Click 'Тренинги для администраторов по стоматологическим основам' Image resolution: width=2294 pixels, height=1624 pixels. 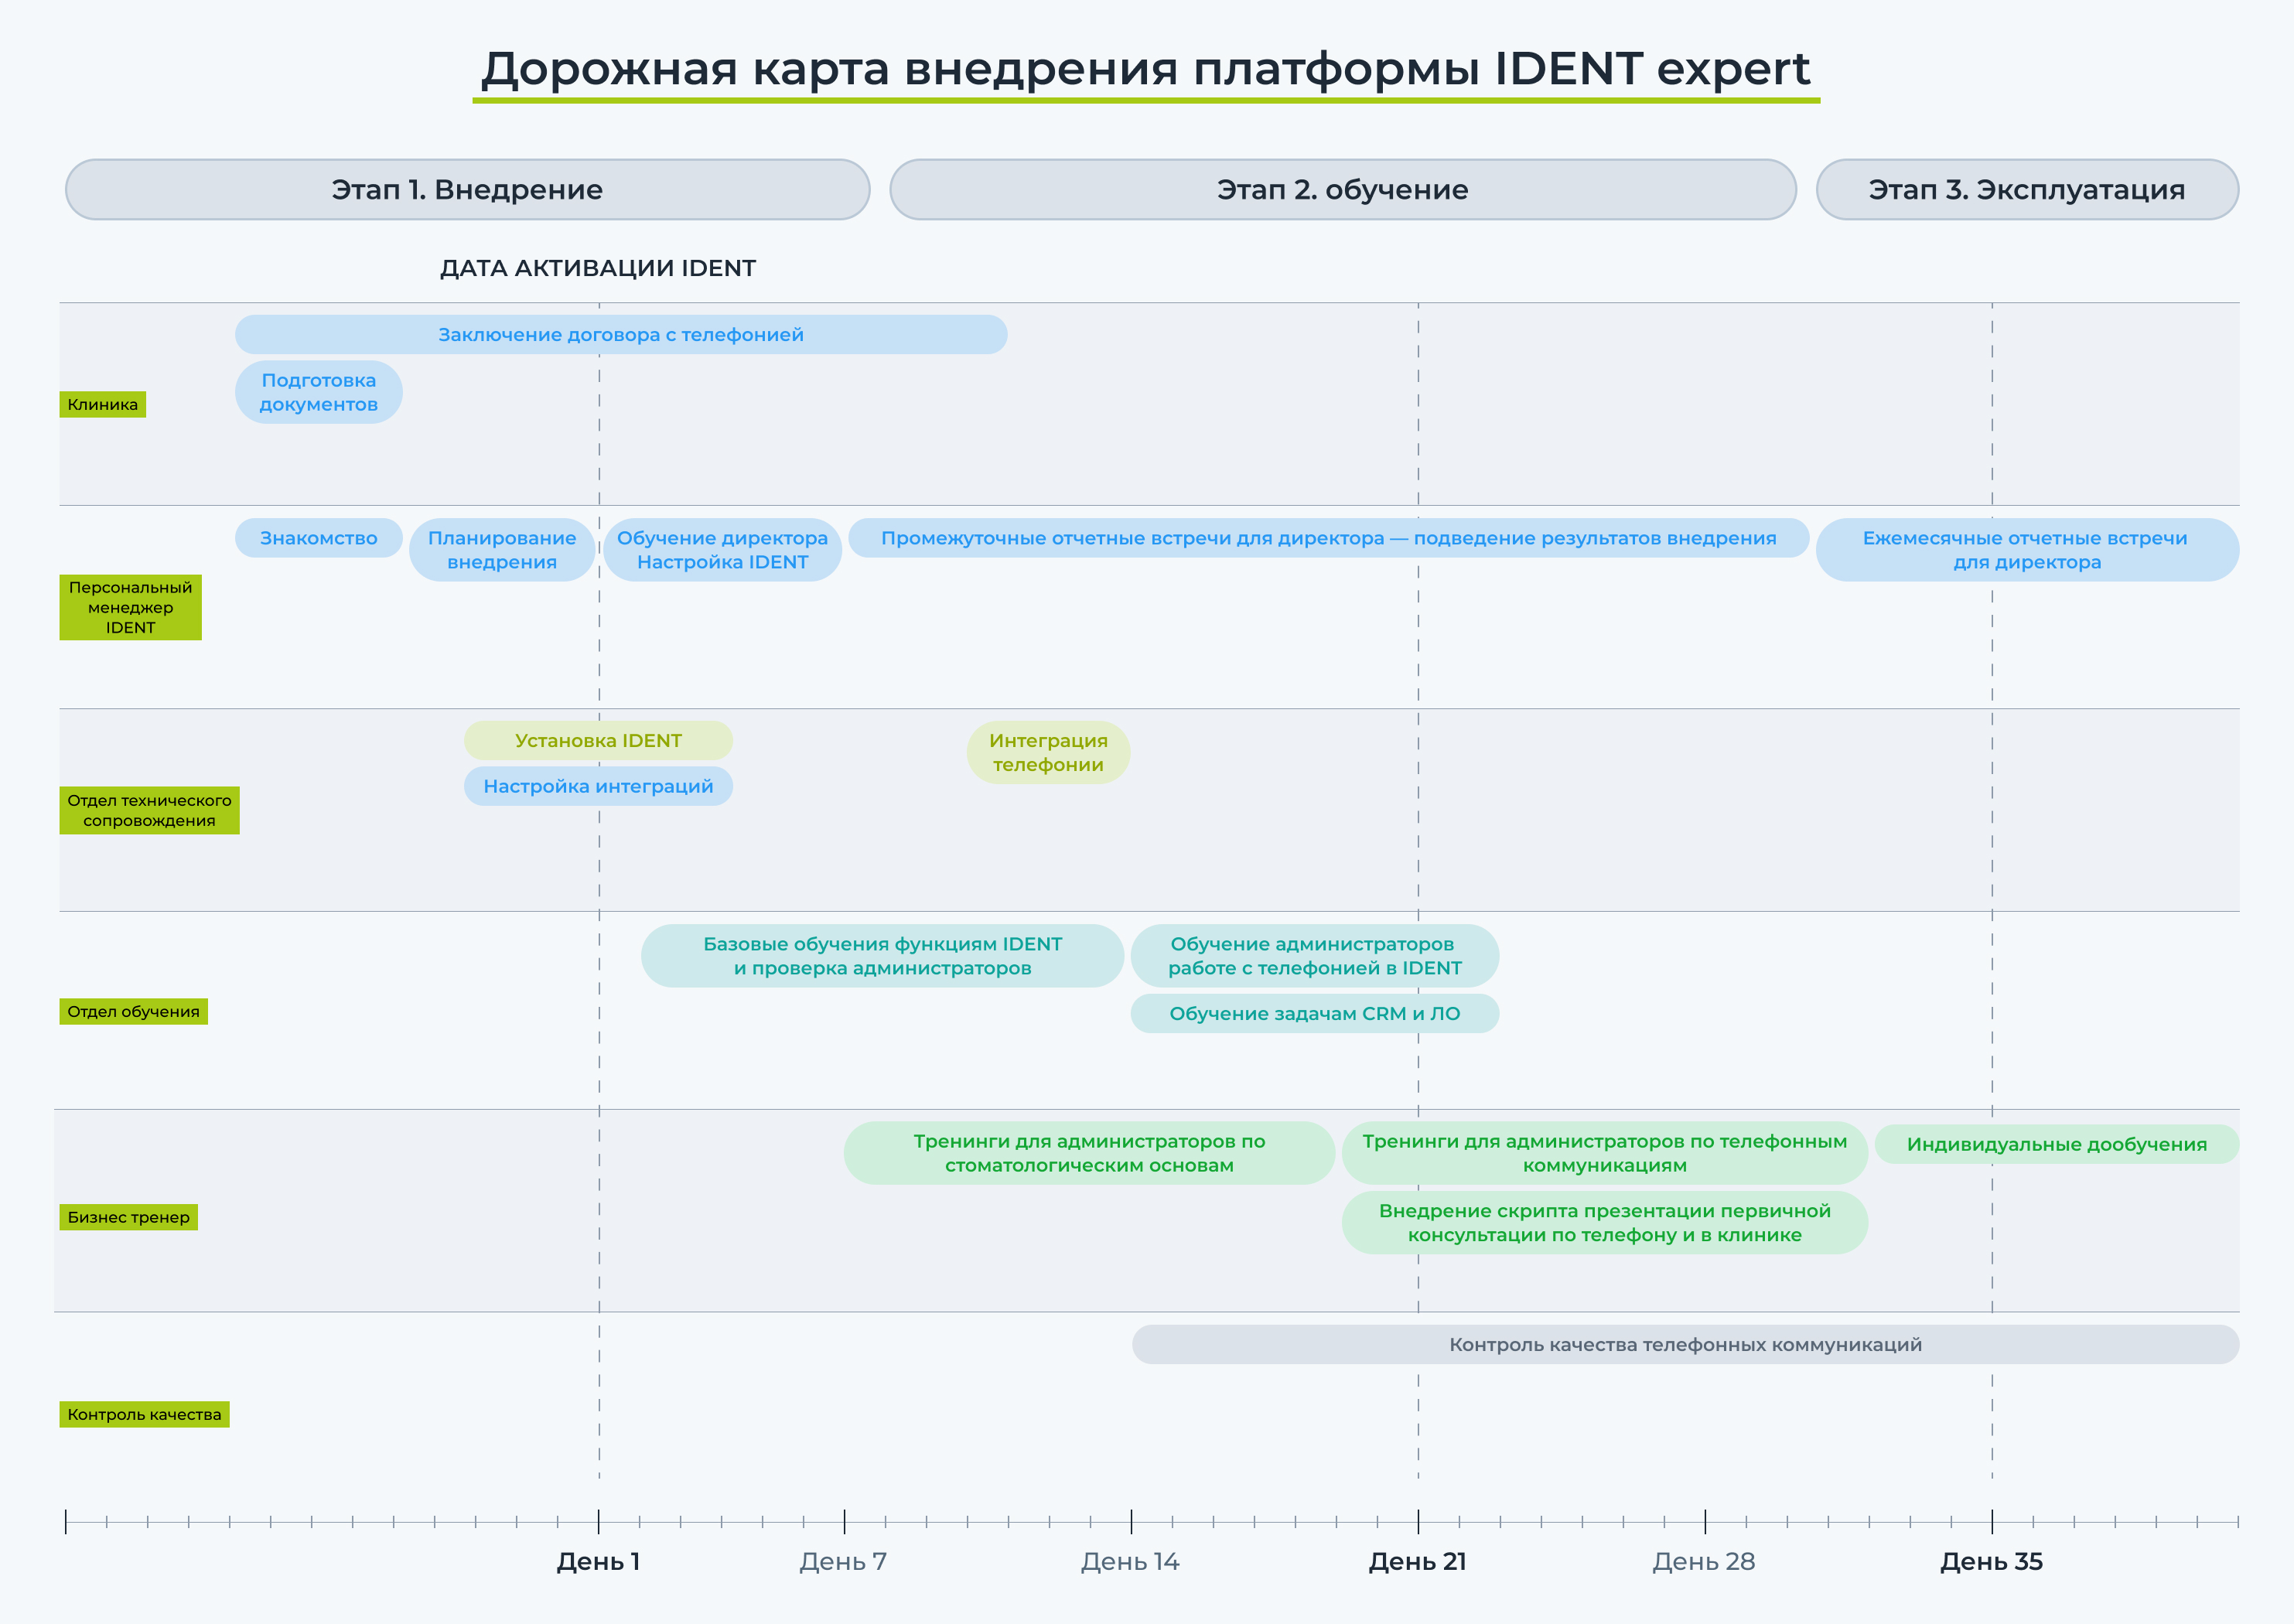pyautogui.click(x=1089, y=1153)
